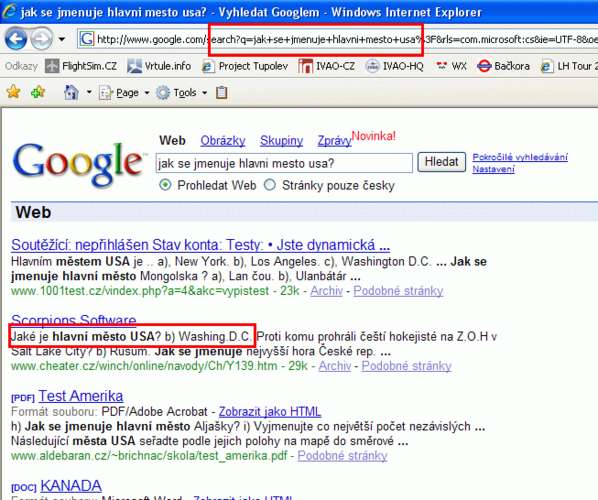The width and height of the screenshot is (598, 500).
Task: Open the Page menu
Action: click(x=119, y=93)
